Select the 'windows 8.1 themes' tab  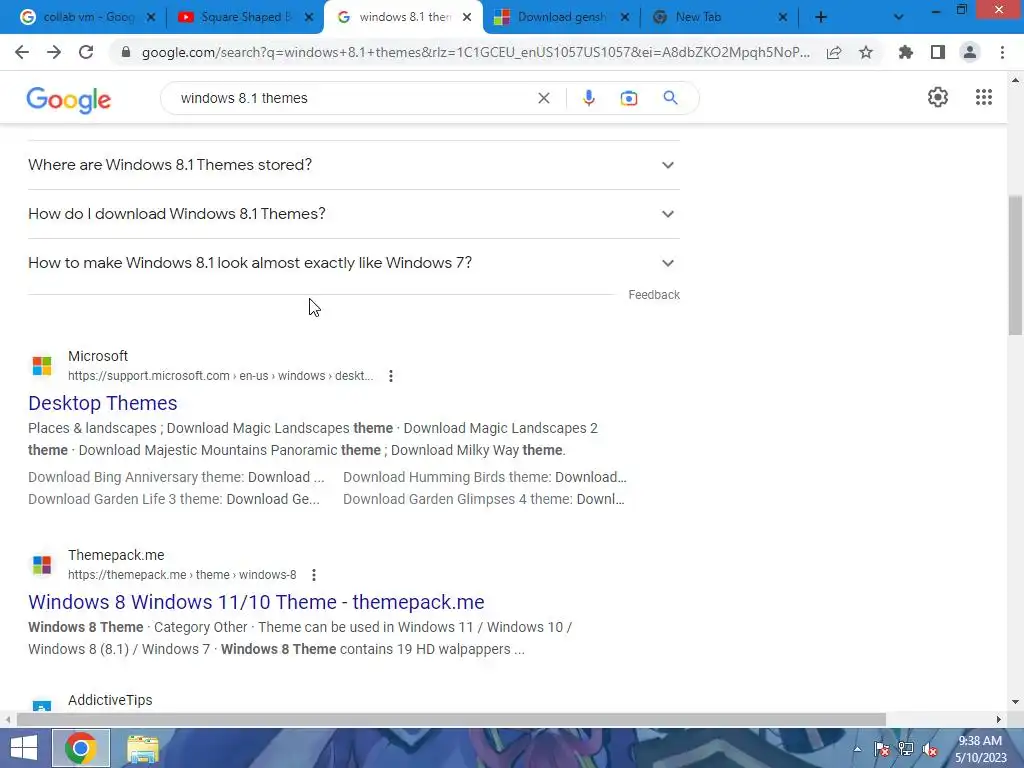pos(404,17)
